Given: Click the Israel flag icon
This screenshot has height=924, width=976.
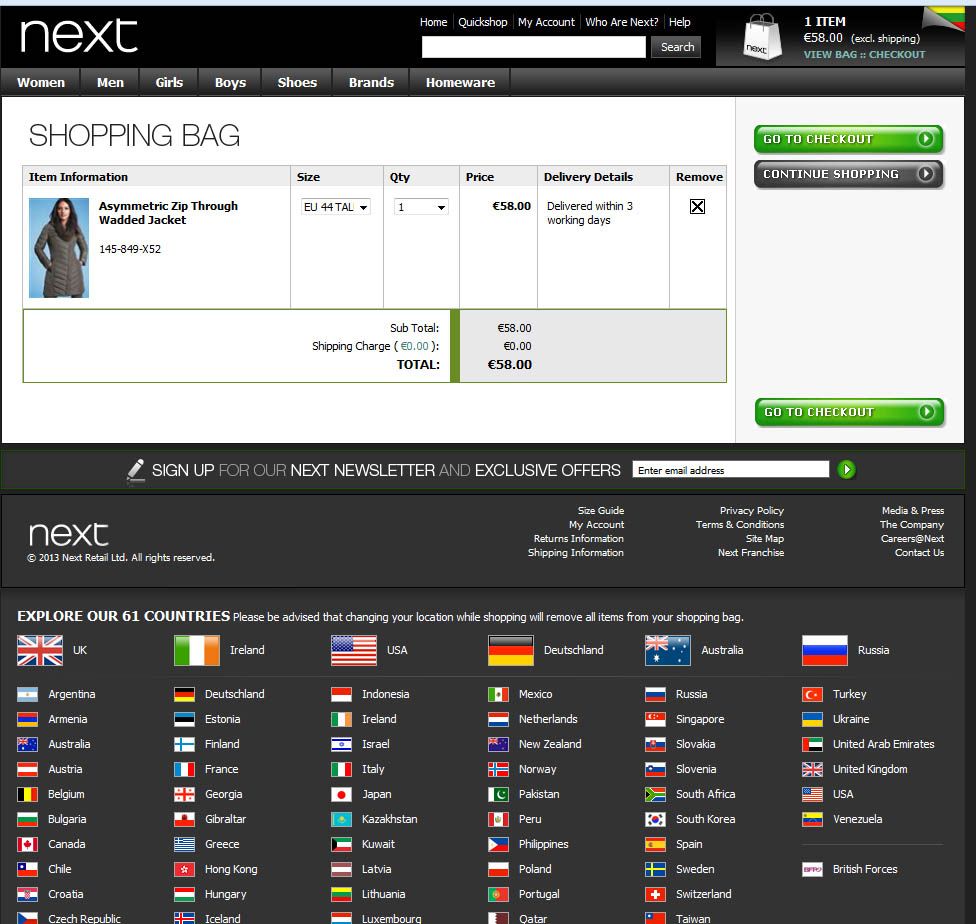Looking at the screenshot, I should (341, 744).
